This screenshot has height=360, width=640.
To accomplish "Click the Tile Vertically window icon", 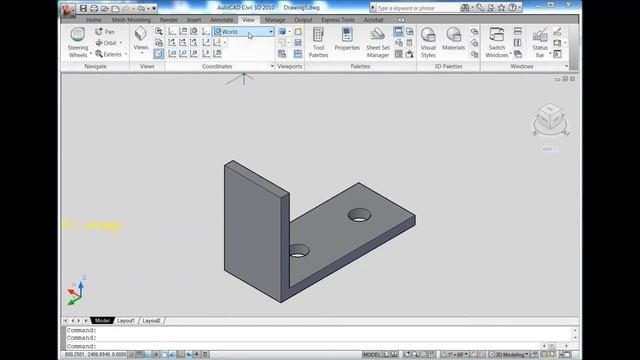I will 518,42.
